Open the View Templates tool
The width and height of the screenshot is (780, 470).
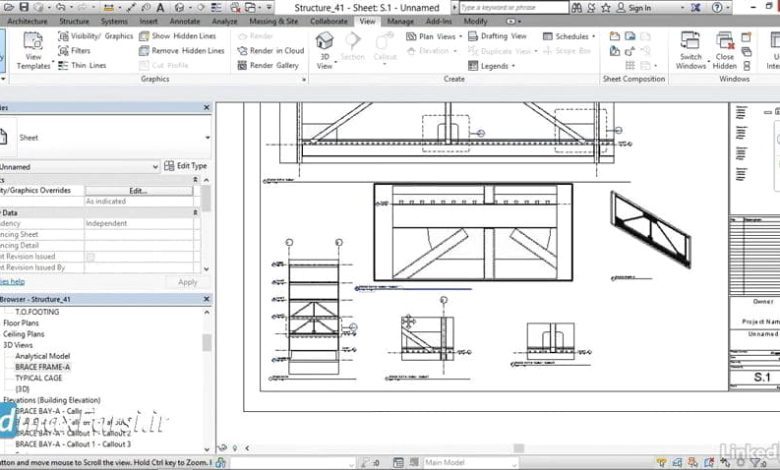point(33,51)
